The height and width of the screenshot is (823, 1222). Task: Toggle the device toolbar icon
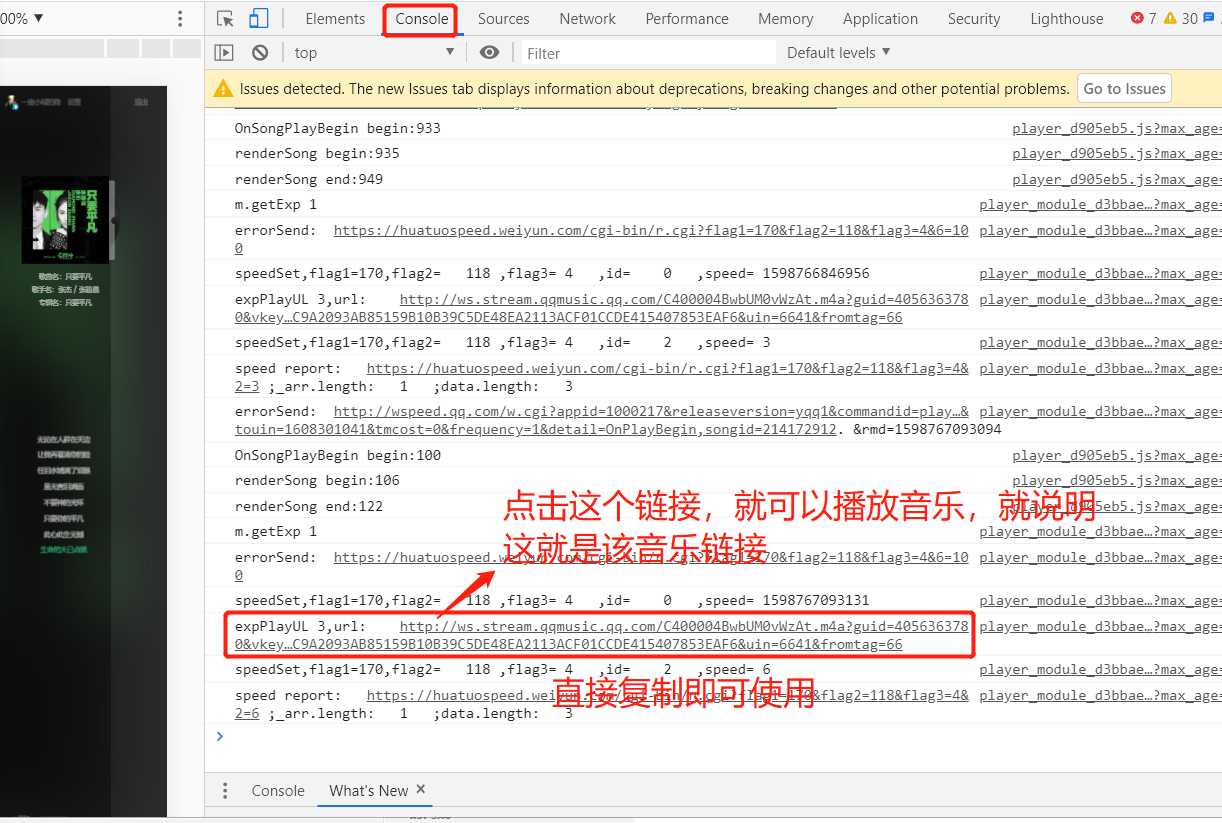pyautogui.click(x=258, y=18)
